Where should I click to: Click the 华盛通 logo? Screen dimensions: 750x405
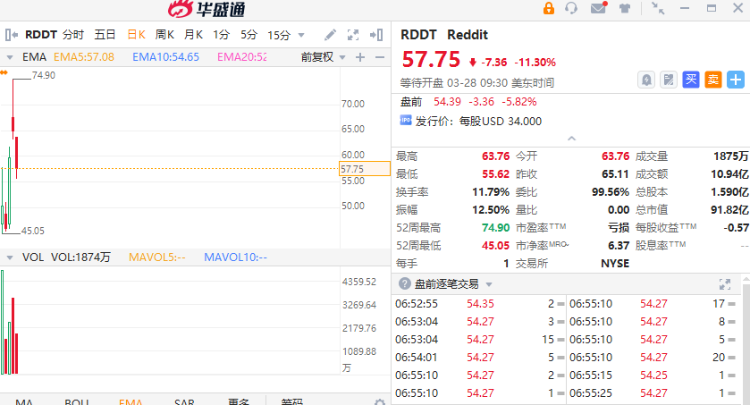tap(206, 9)
